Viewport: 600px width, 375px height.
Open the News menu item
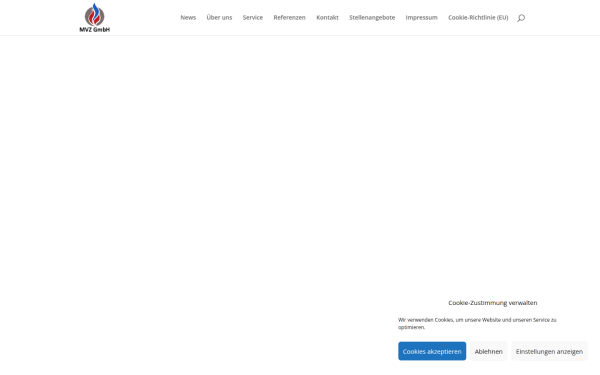188,18
